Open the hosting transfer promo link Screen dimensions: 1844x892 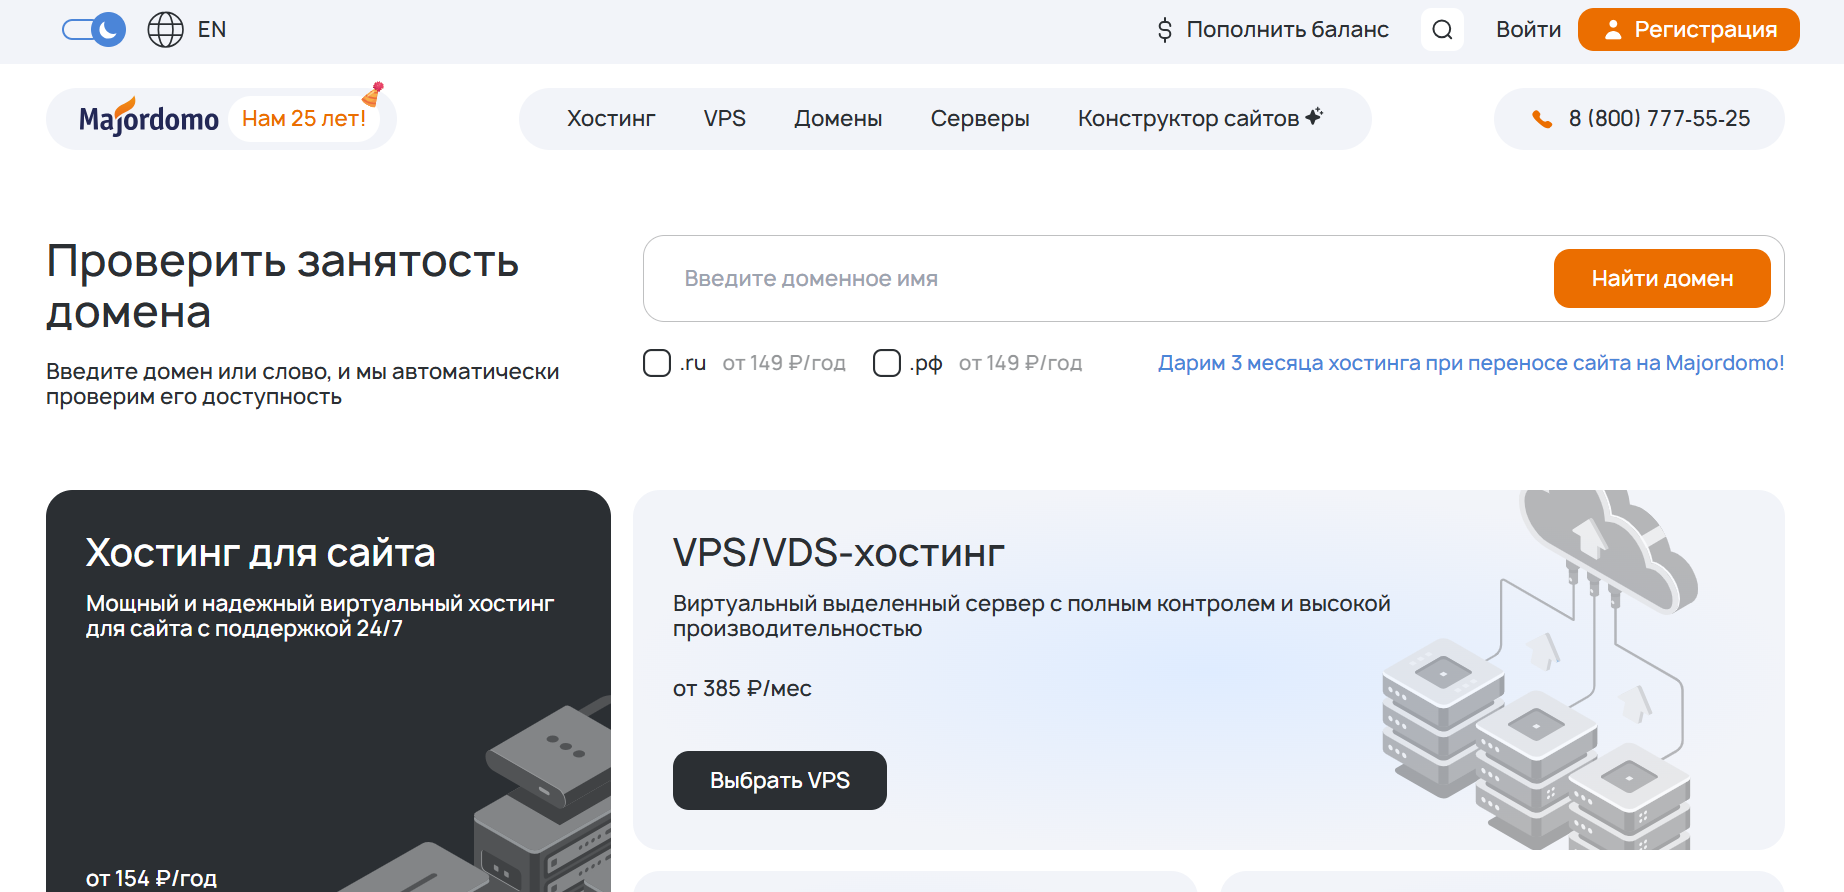[1471, 363]
